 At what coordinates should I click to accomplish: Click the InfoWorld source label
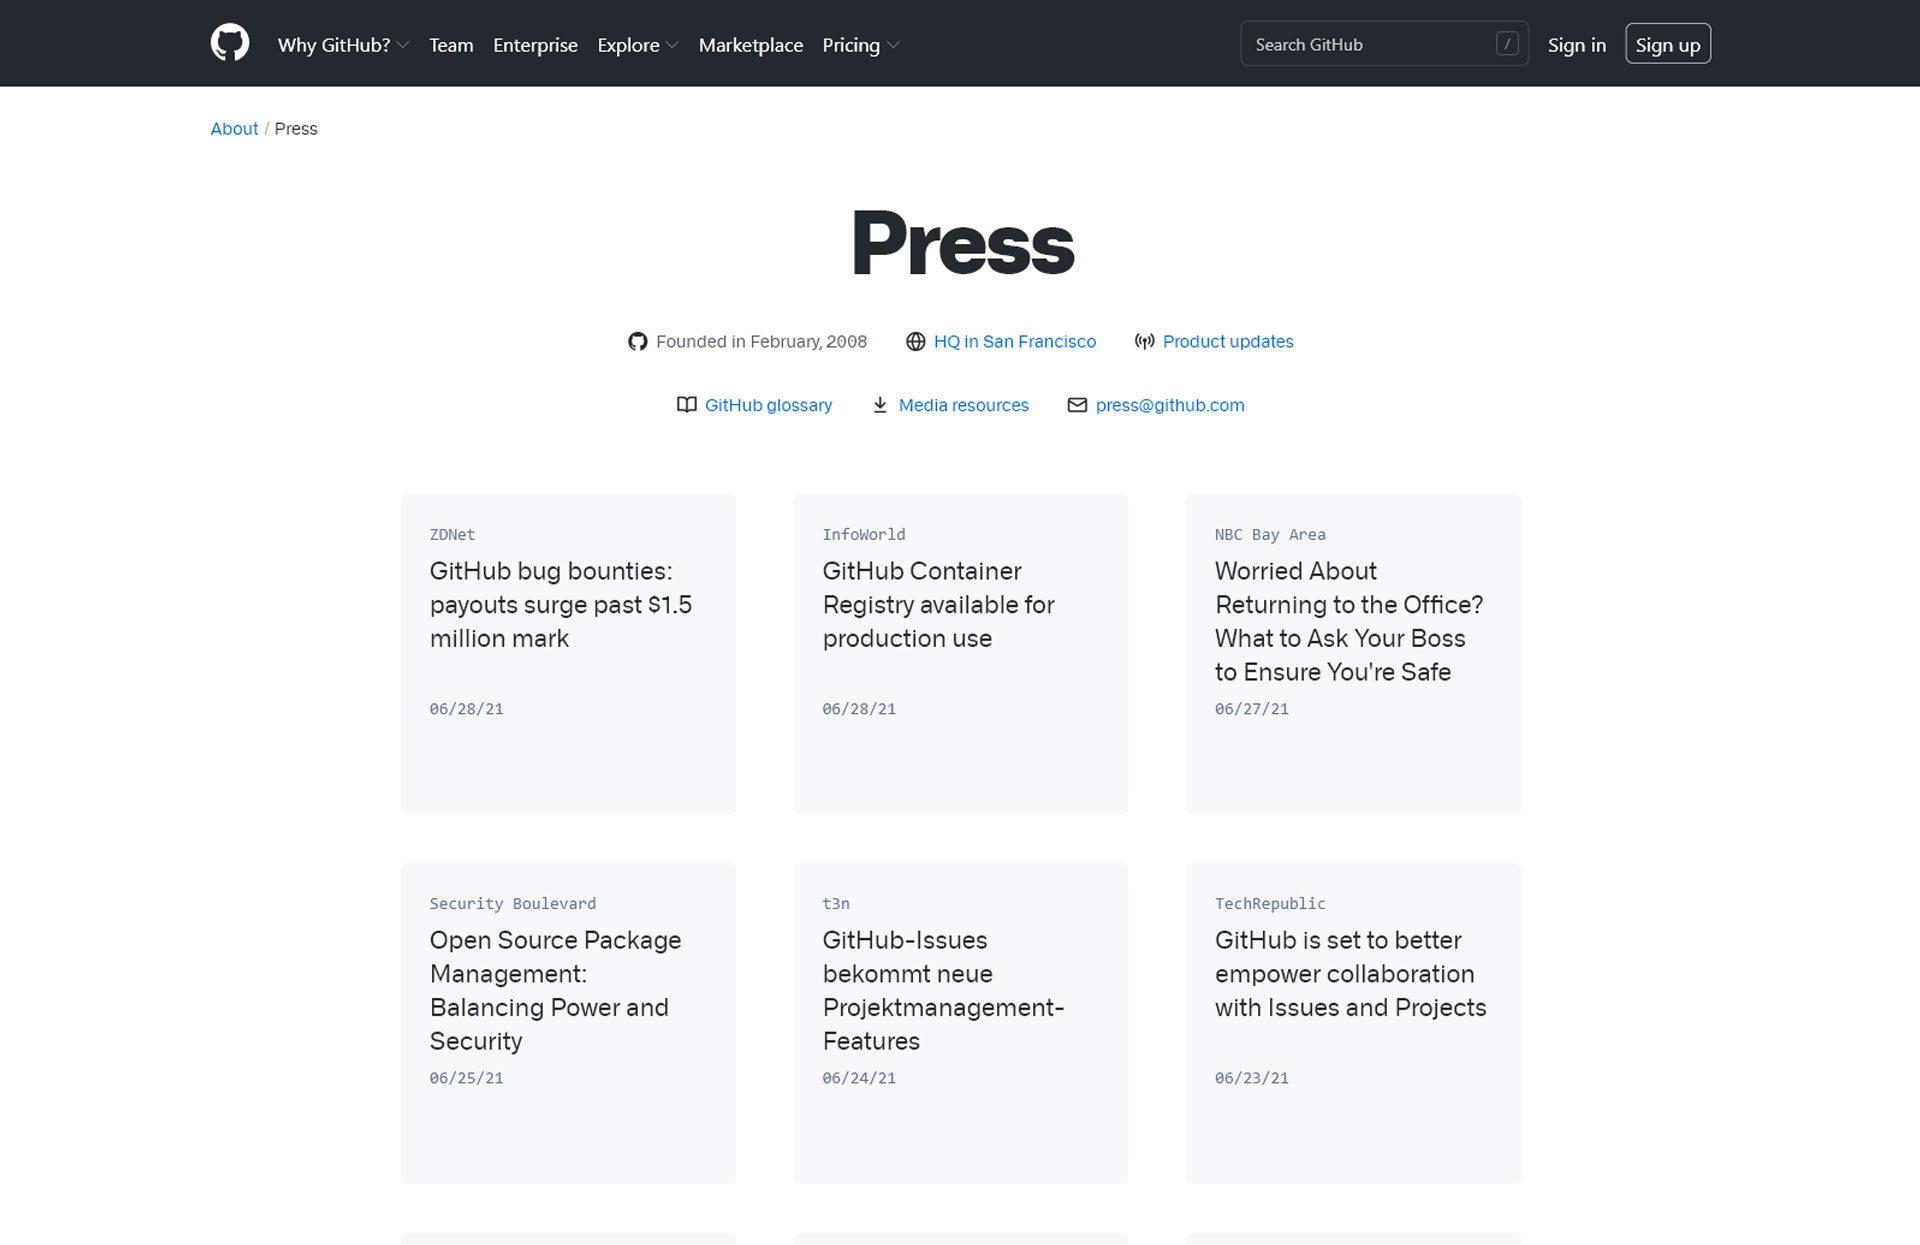coord(864,535)
